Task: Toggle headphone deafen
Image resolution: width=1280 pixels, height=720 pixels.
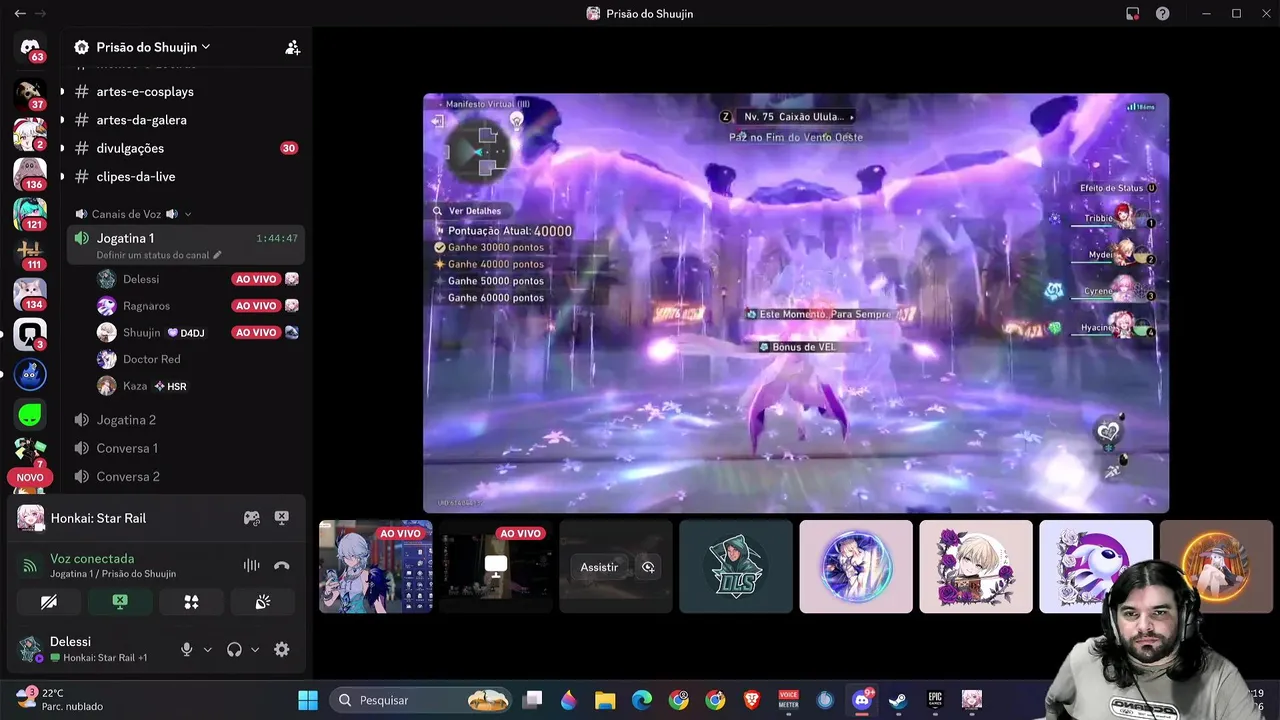Action: tap(234, 650)
